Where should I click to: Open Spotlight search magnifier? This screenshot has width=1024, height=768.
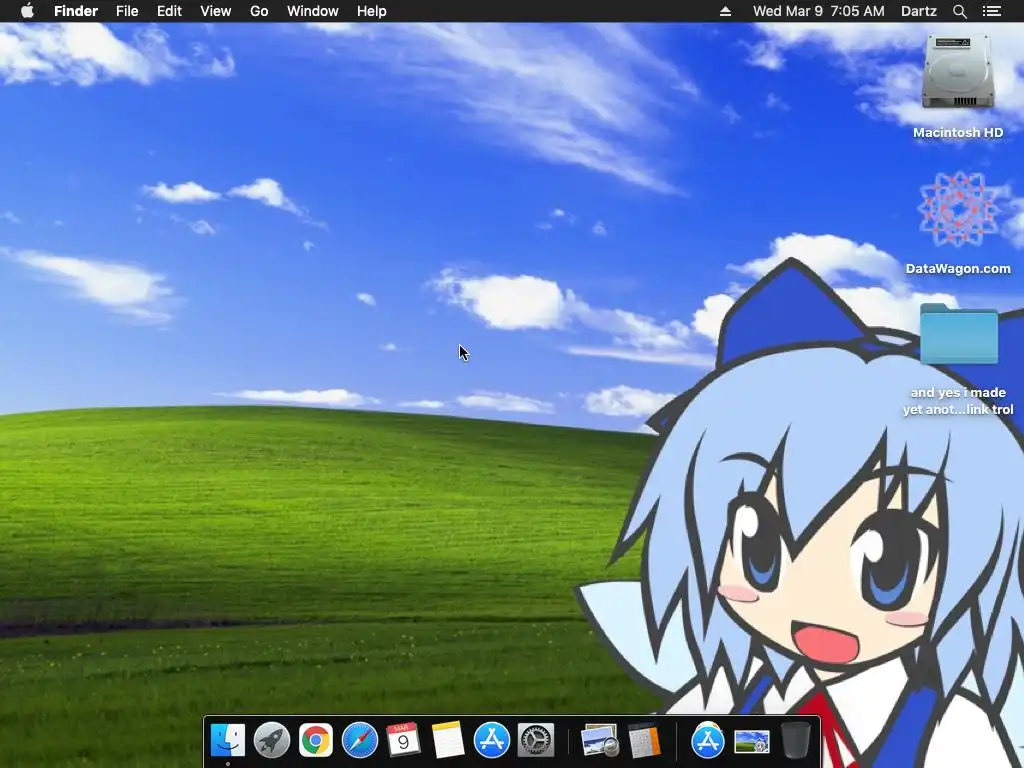point(959,11)
